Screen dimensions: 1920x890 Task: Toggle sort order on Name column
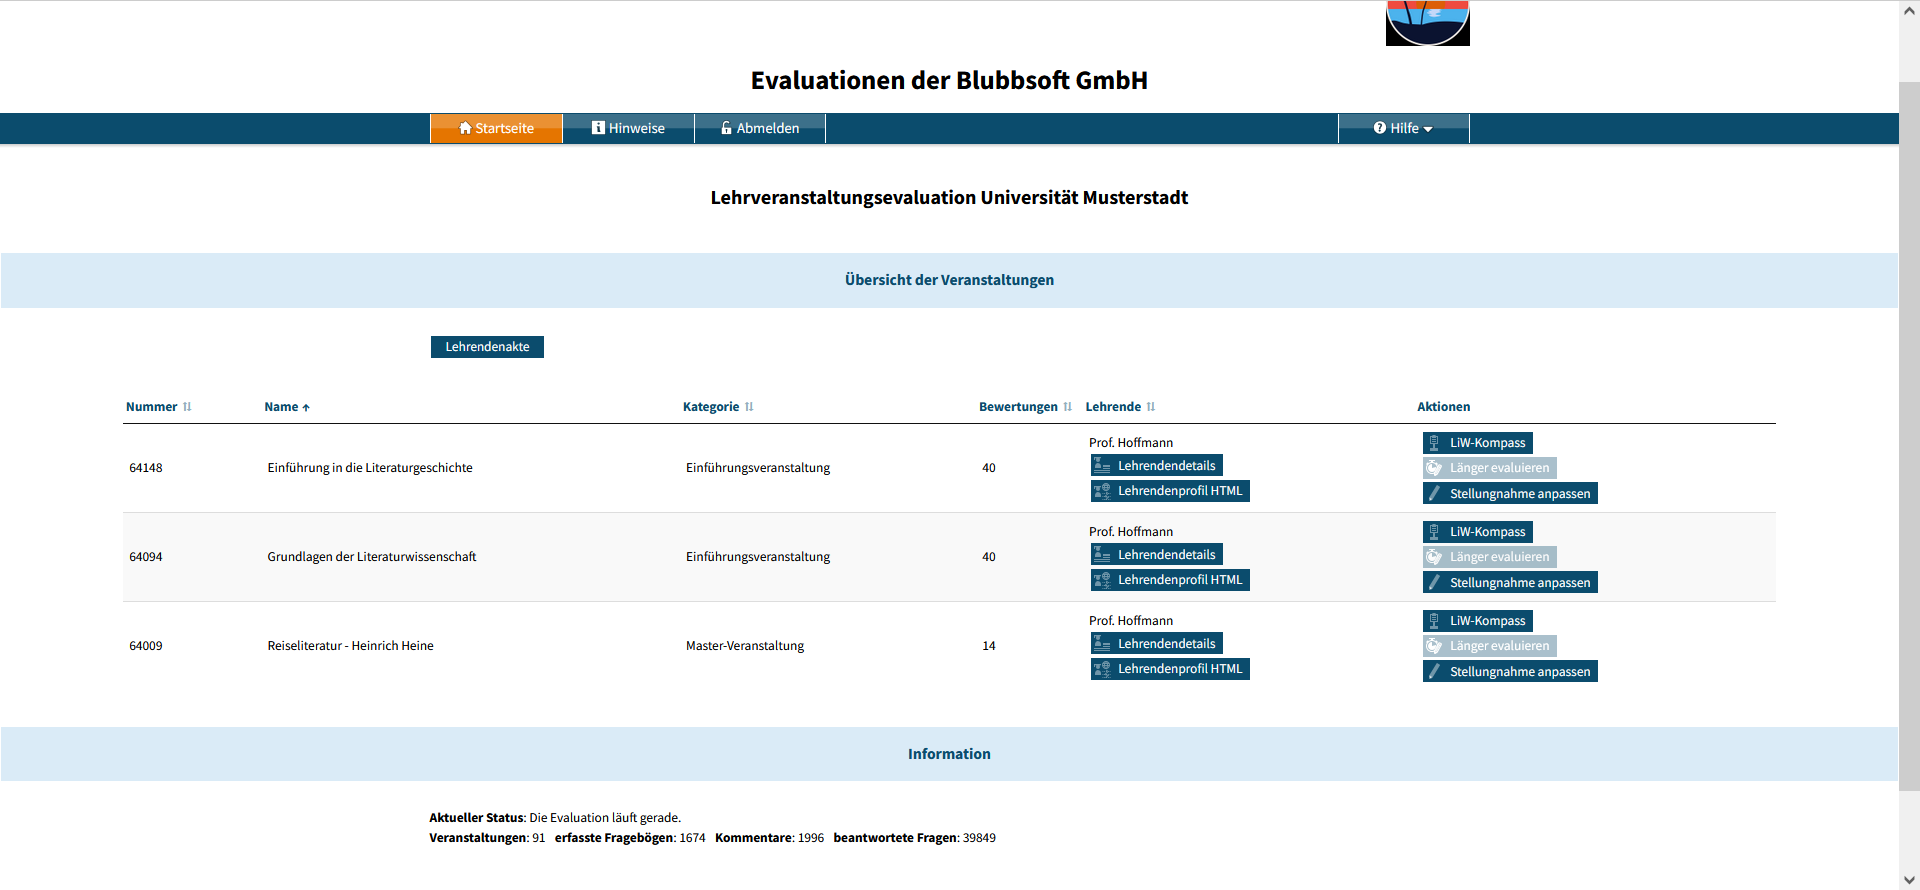pyautogui.click(x=306, y=407)
